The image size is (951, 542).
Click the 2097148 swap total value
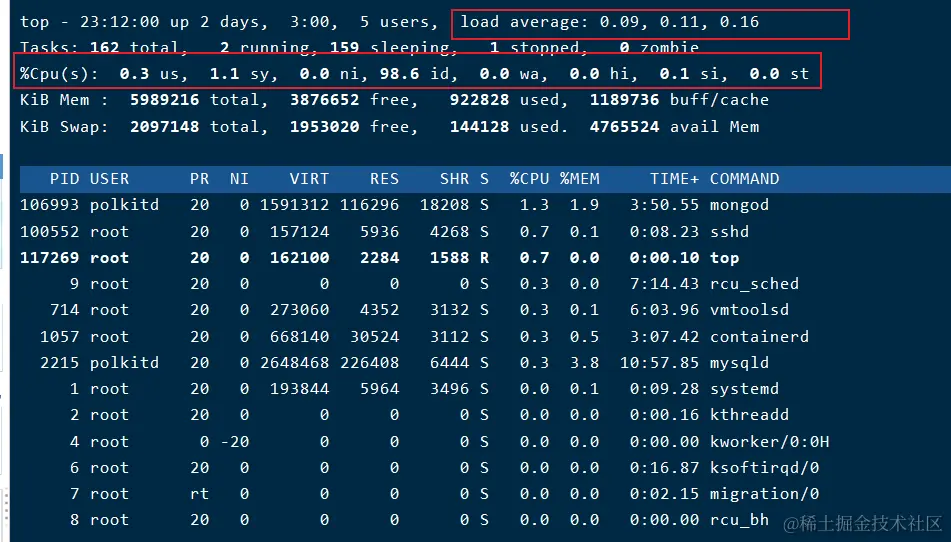[x=164, y=127]
